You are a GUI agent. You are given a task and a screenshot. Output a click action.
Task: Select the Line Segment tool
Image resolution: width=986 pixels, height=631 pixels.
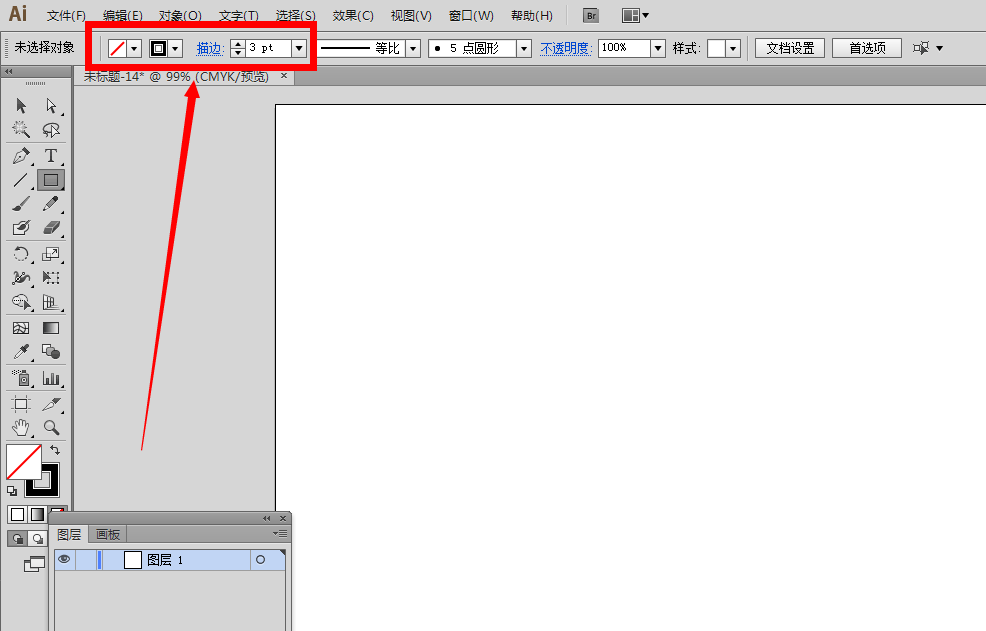pyautogui.click(x=21, y=180)
